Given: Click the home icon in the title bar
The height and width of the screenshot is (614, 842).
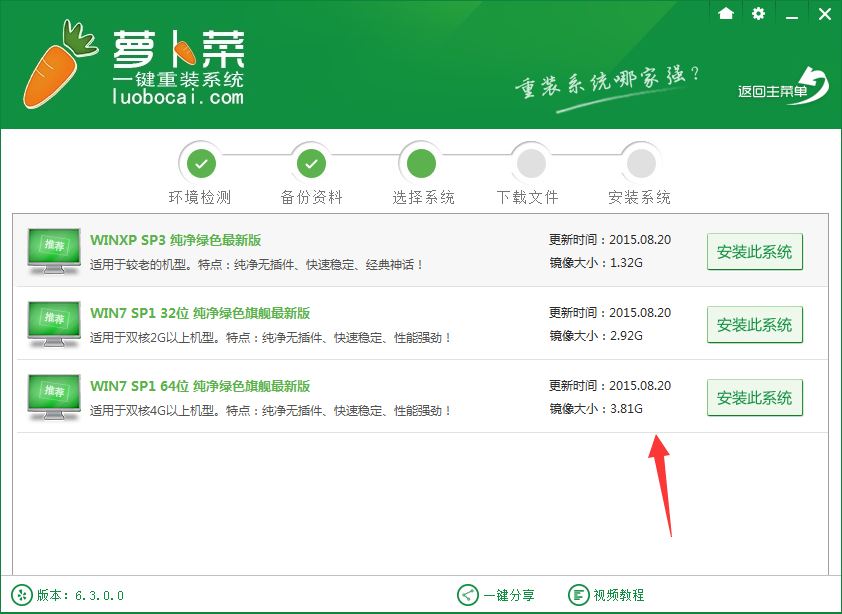Looking at the screenshot, I should click(725, 14).
